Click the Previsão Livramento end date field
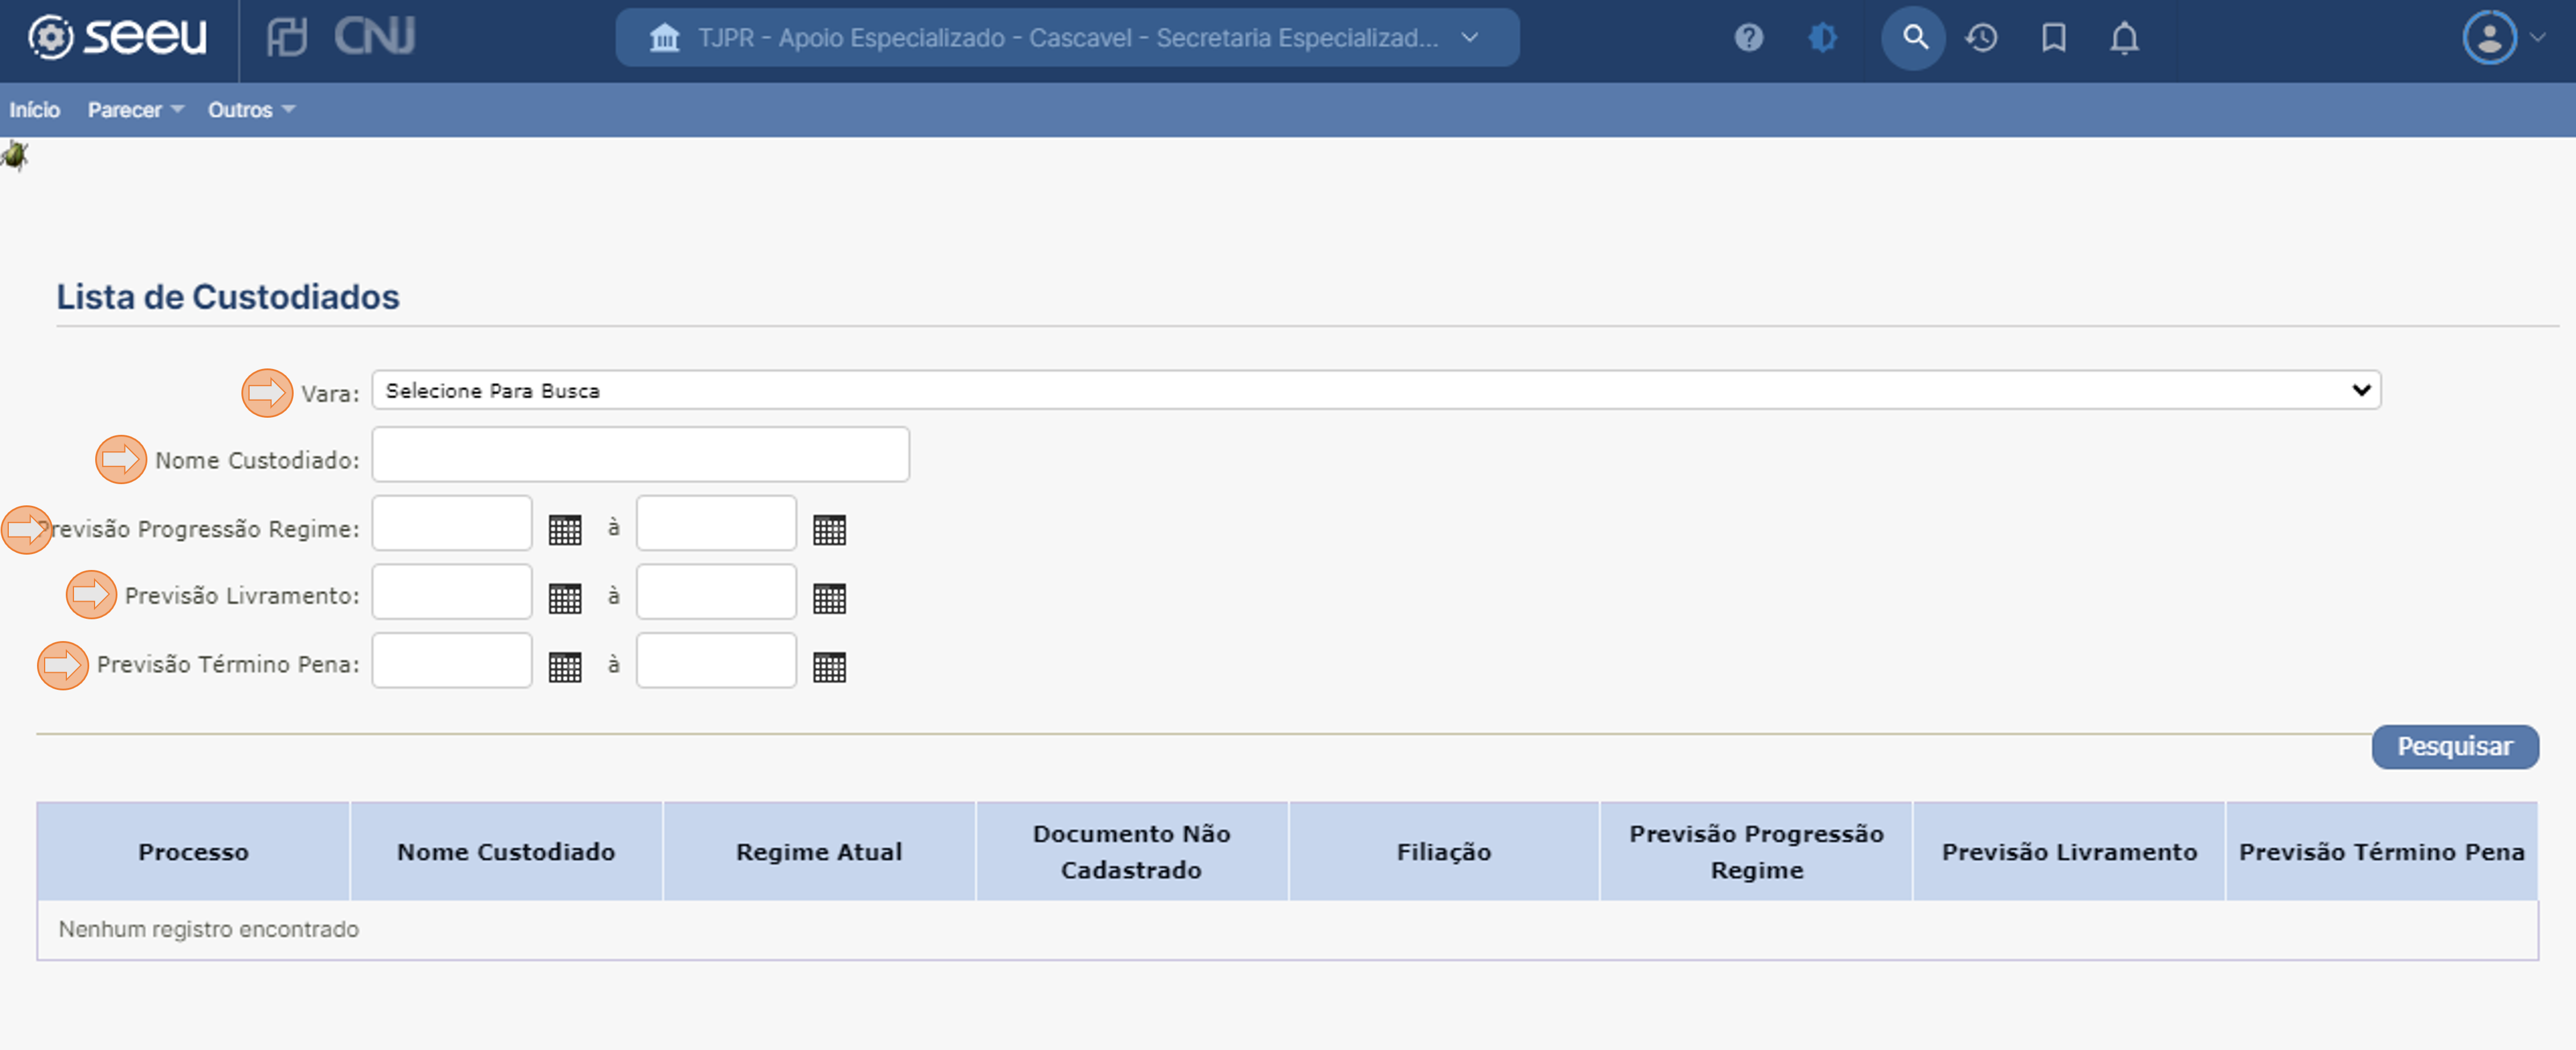This screenshot has height=1050, width=2576. 716,592
